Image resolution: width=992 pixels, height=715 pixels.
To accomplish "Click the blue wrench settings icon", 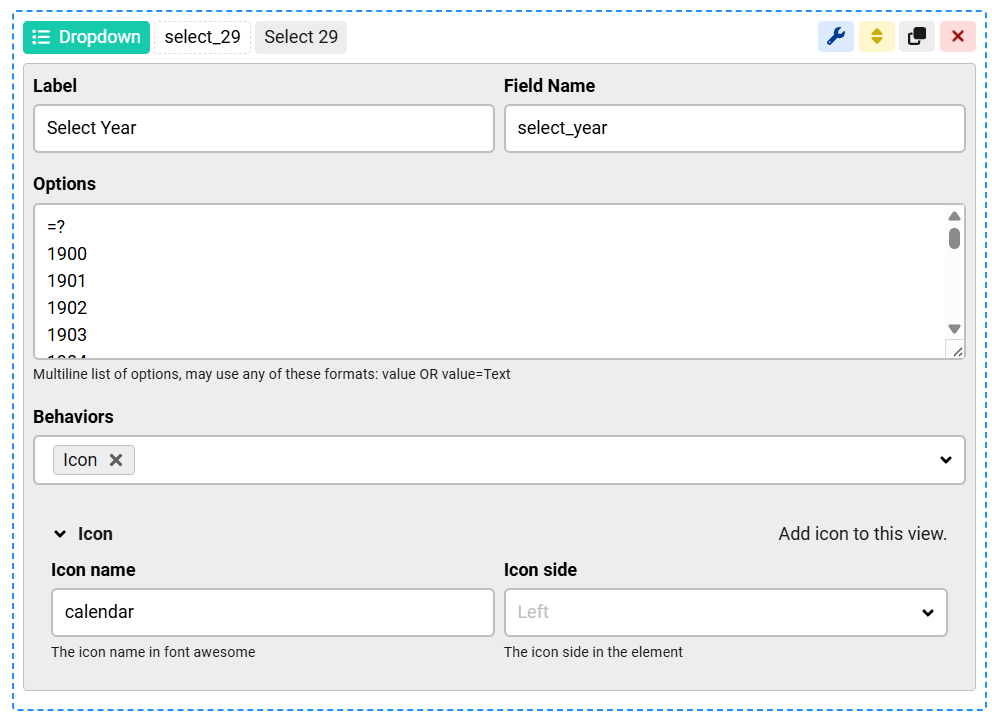I will click(836, 37).
